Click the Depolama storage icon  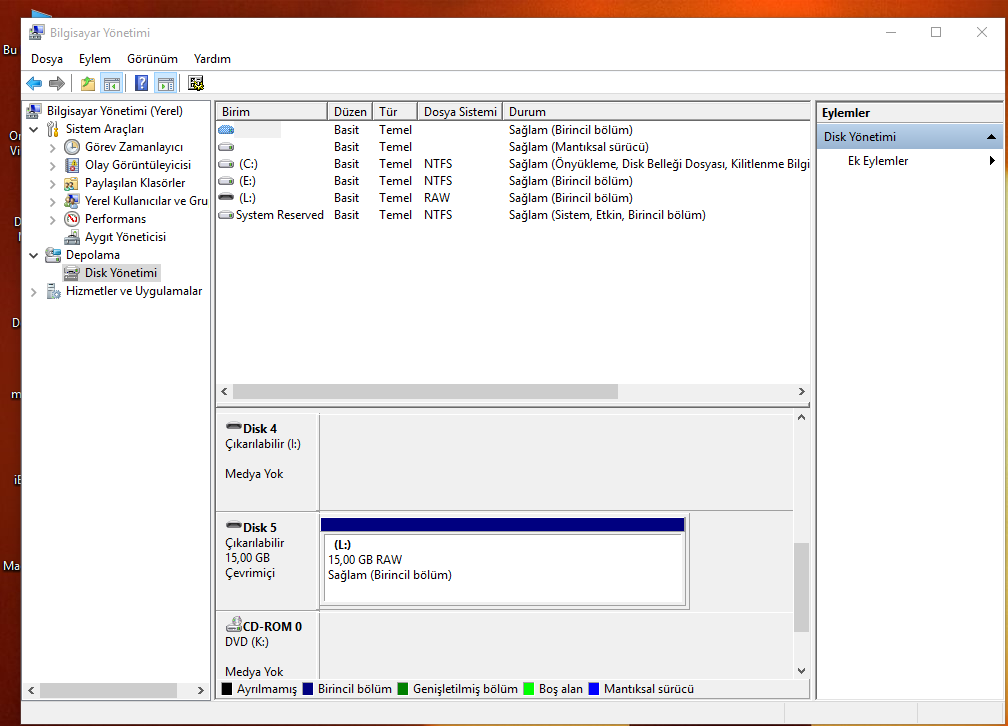(x=53, y=255)
